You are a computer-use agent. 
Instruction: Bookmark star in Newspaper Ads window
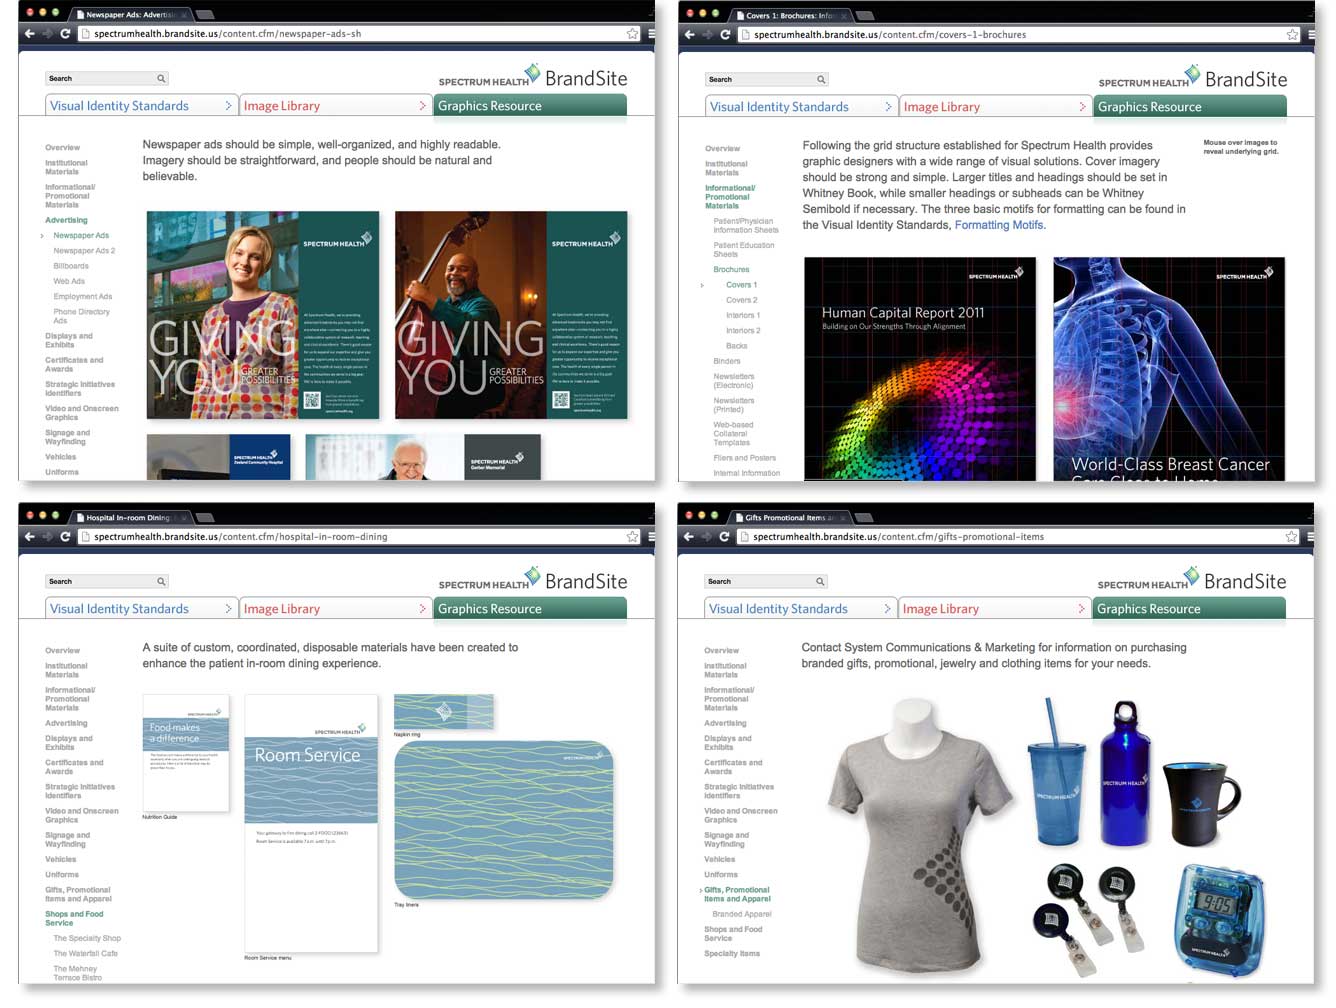click(632, 33)
